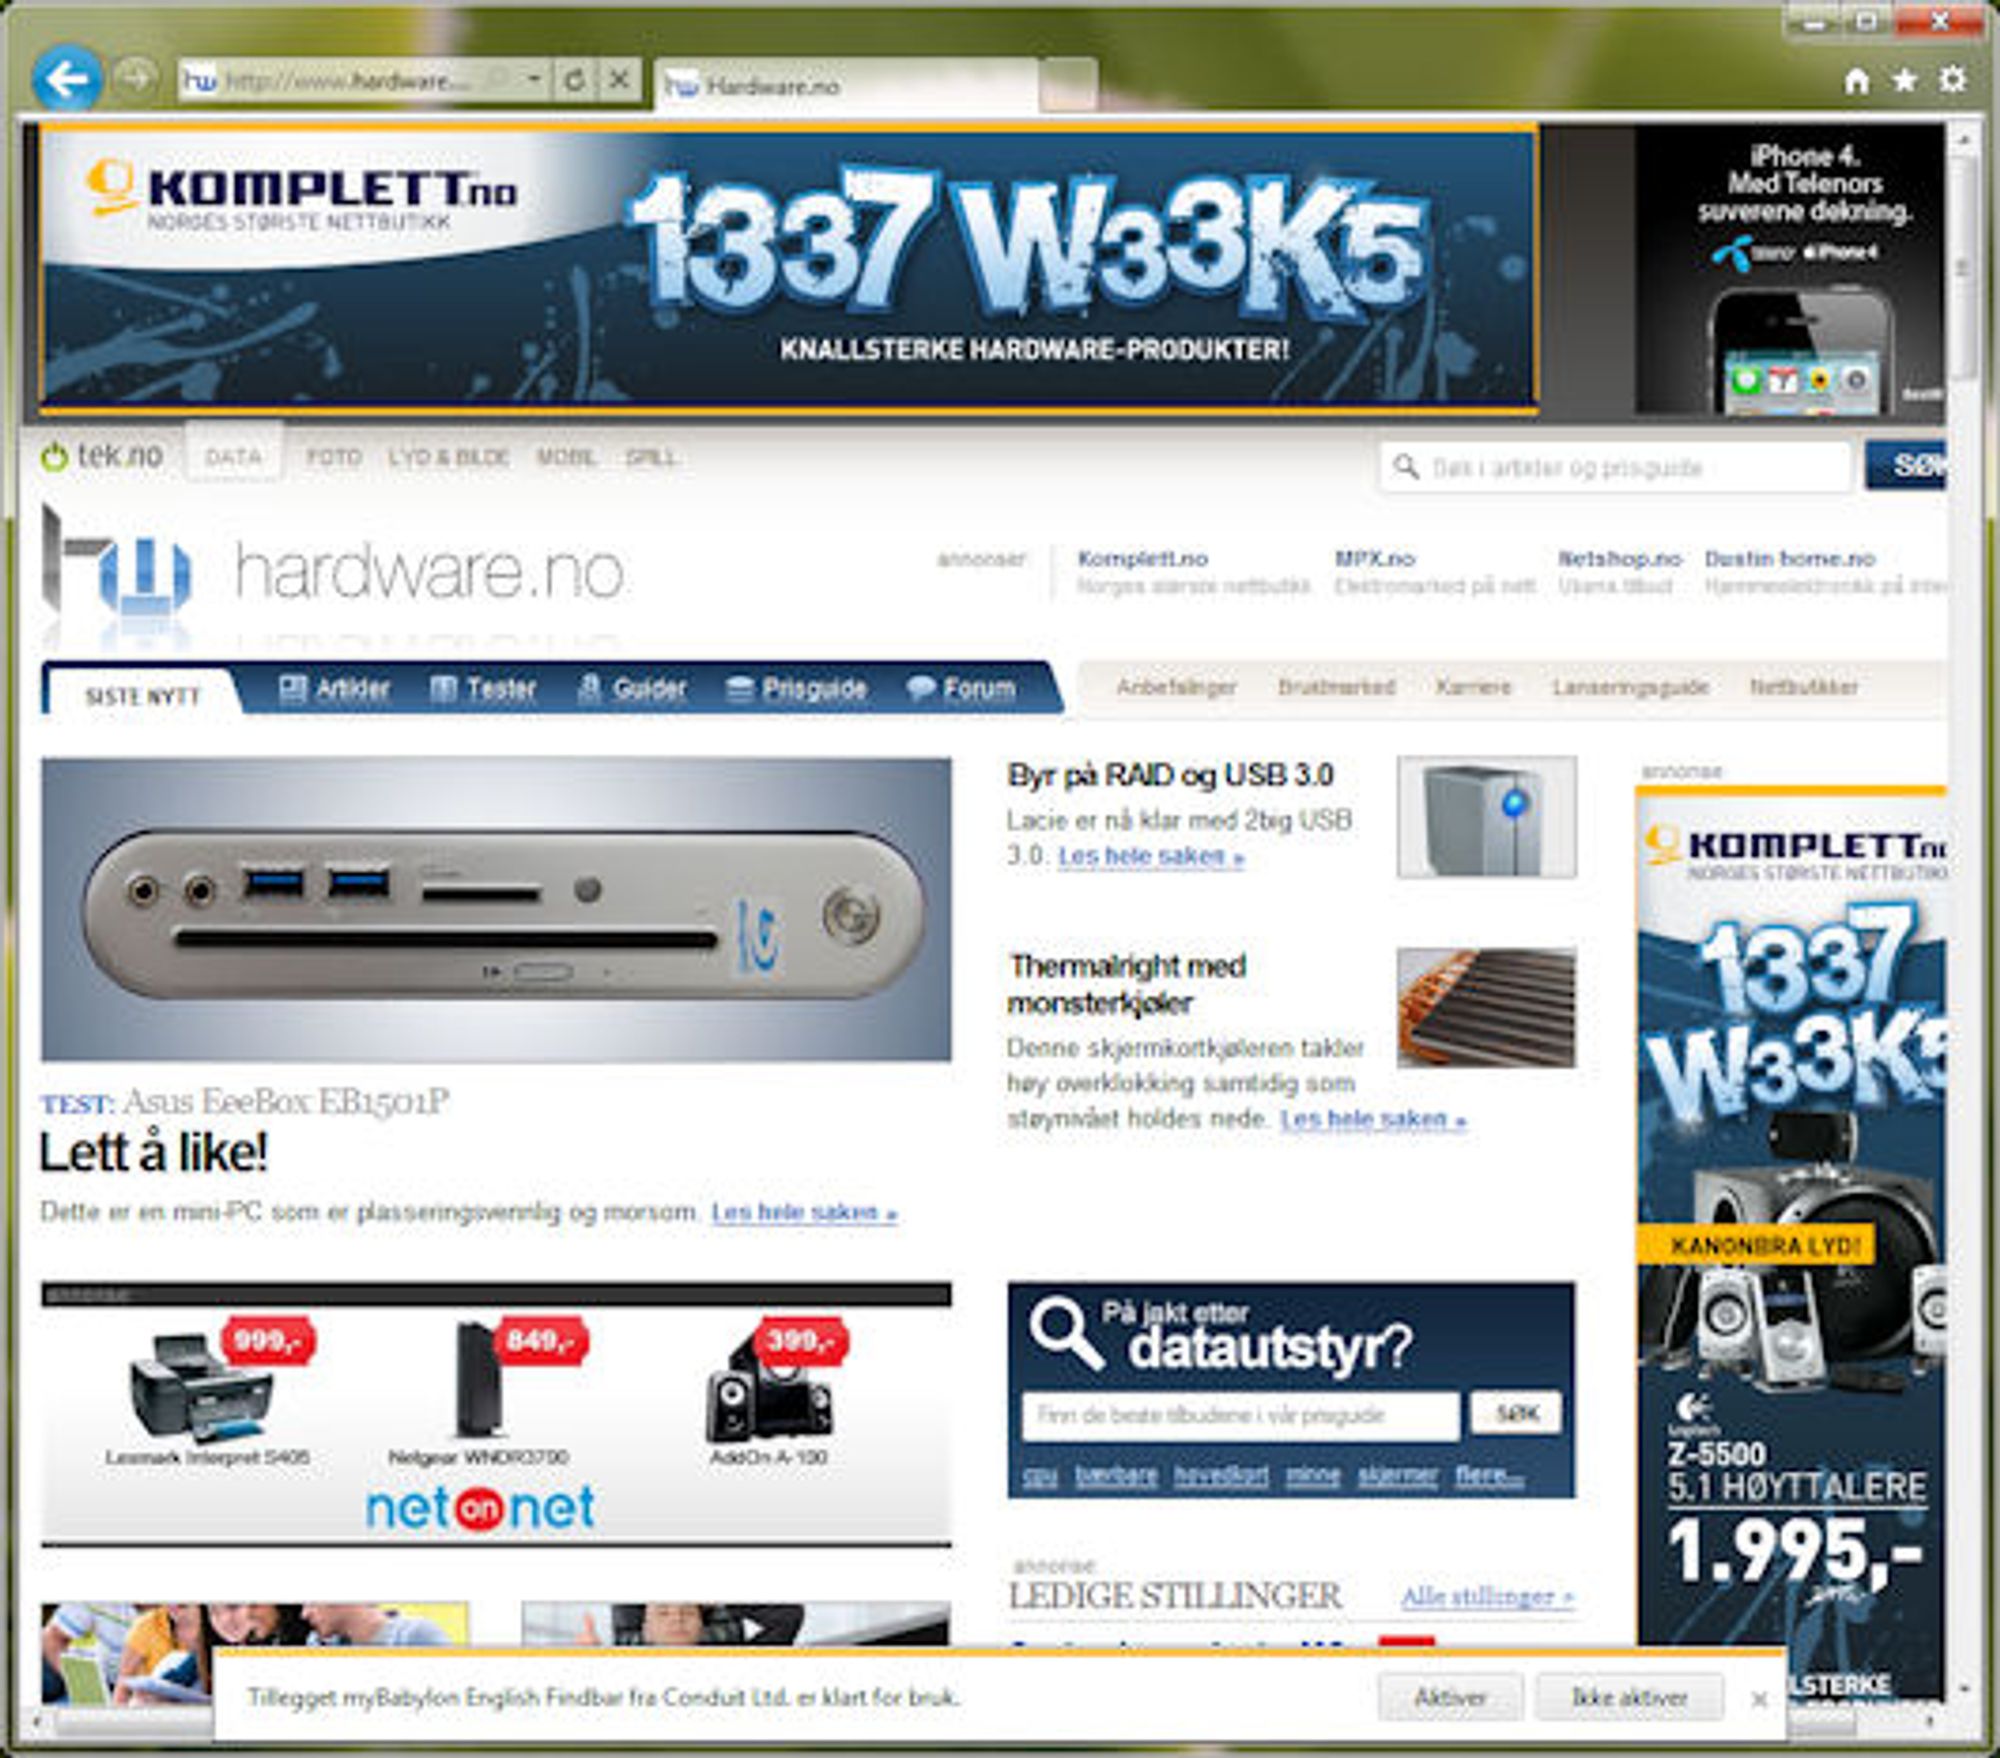Open the Komplett.no sponsor link

(1142, 558)
